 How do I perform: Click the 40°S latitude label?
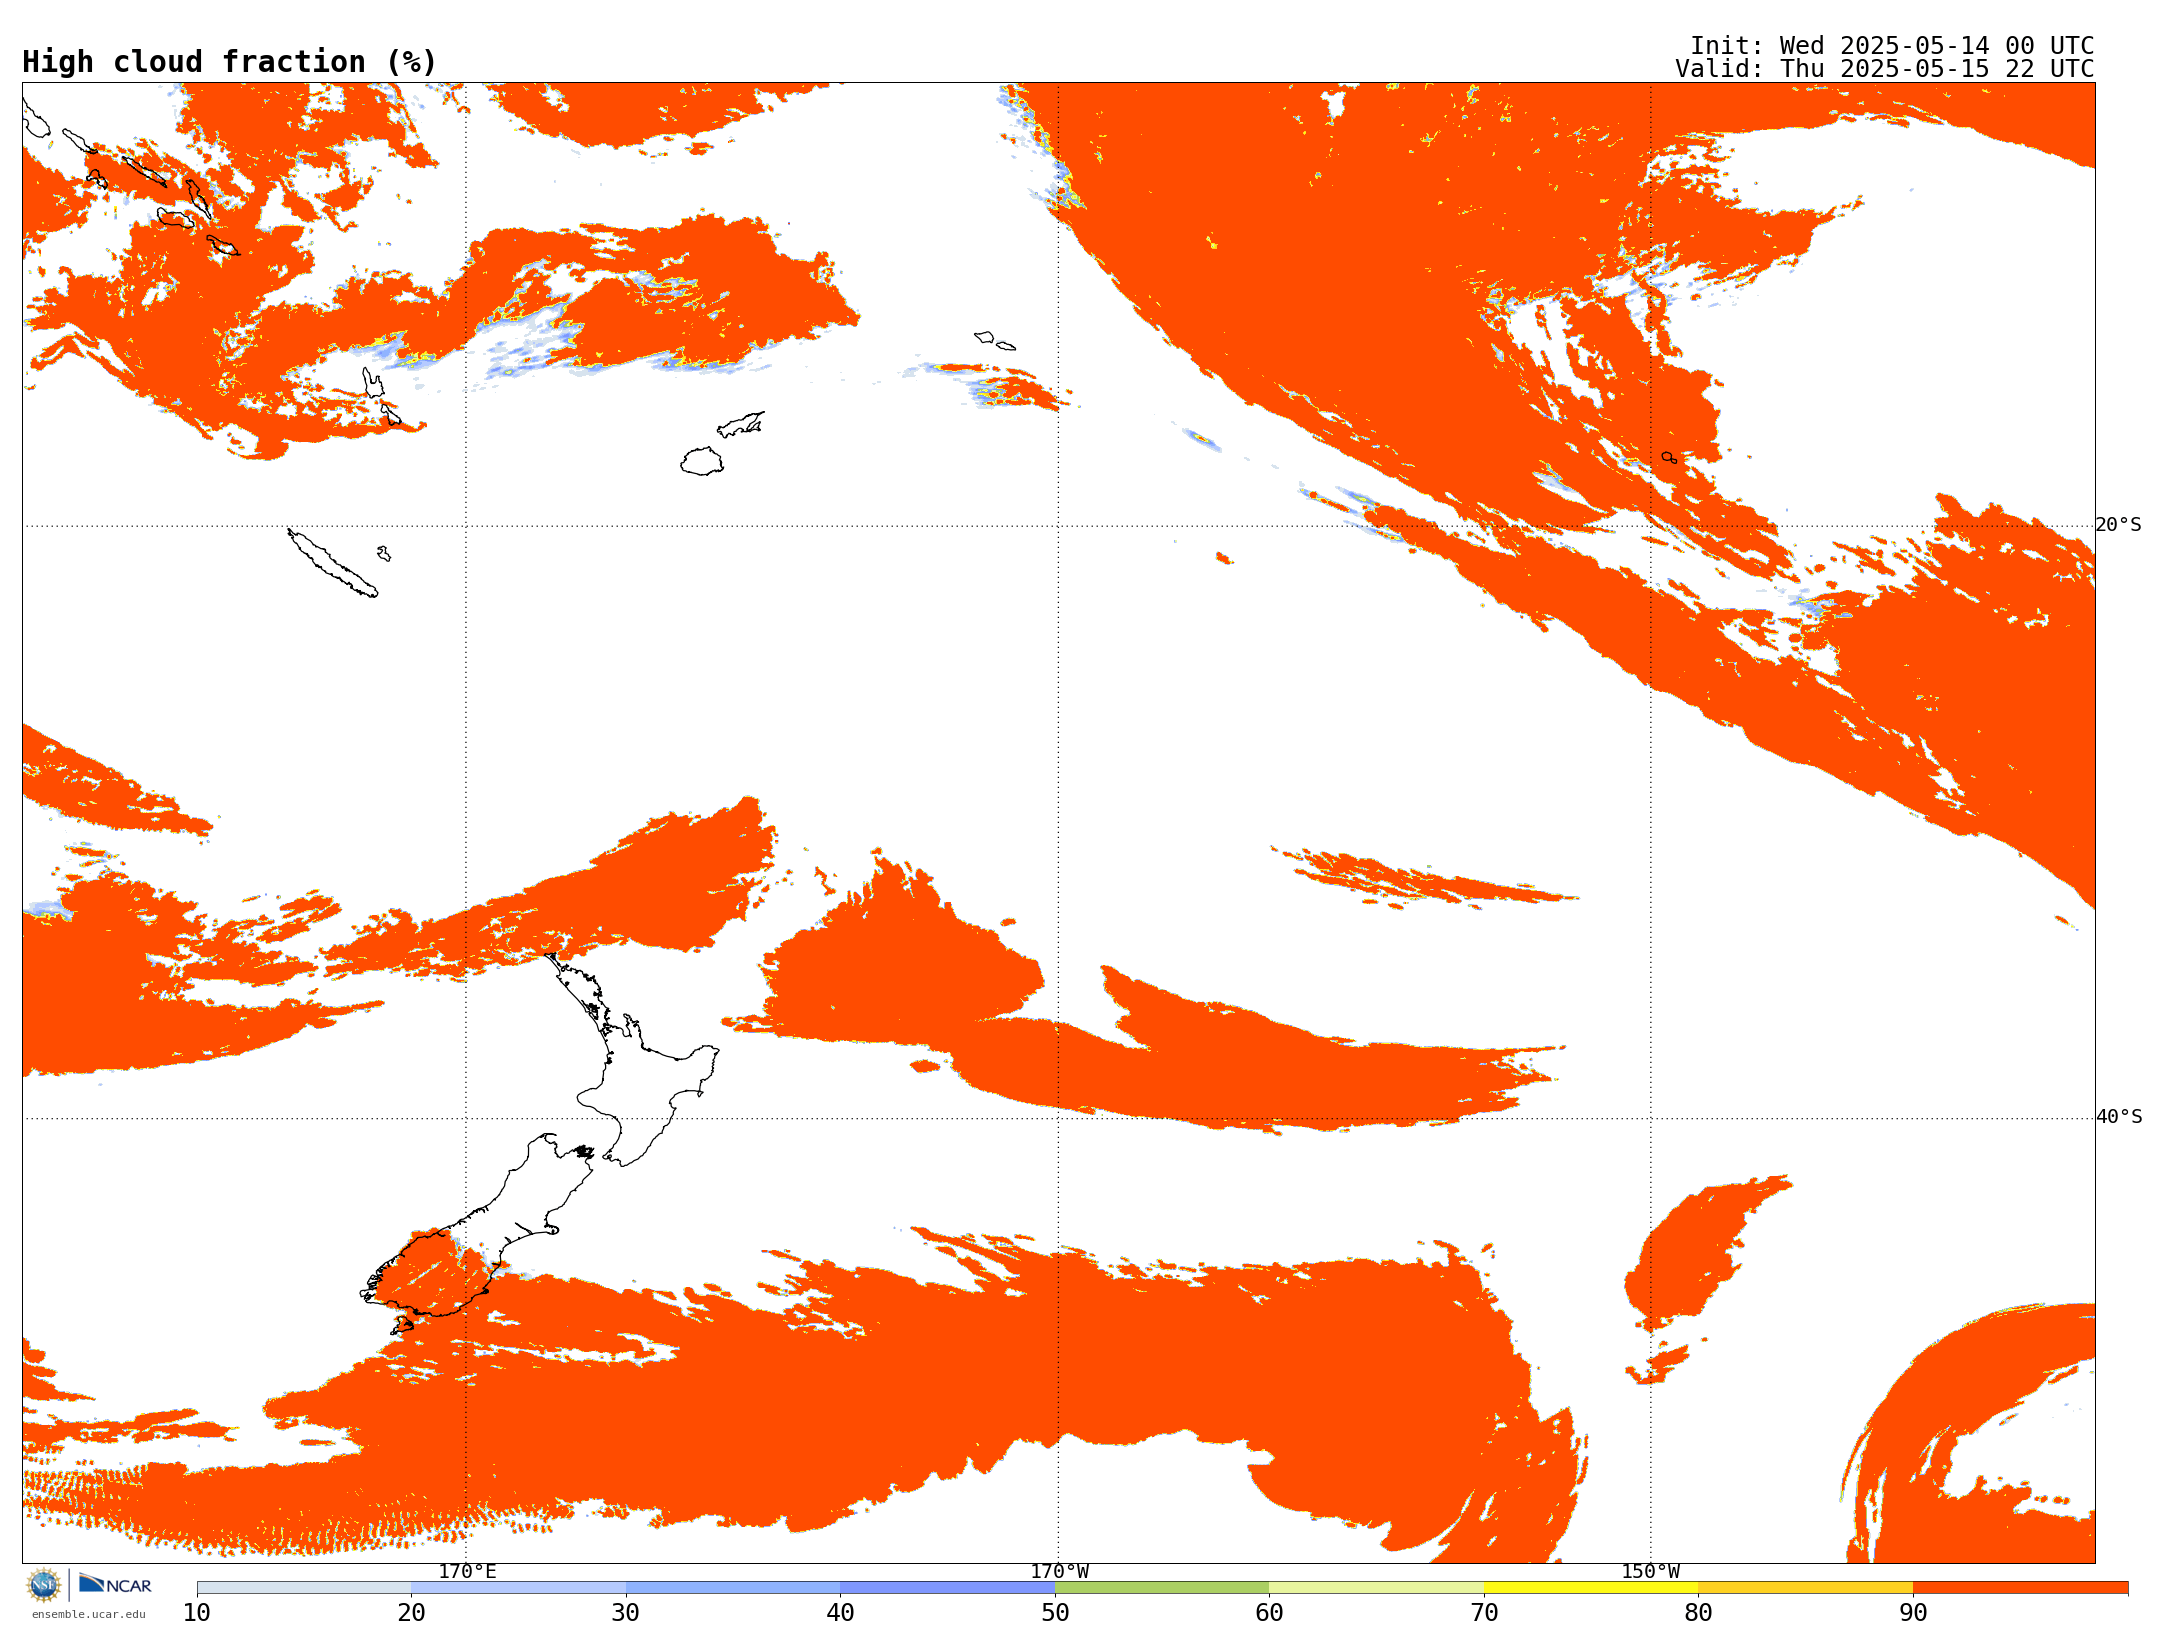click(2118, 1117)
